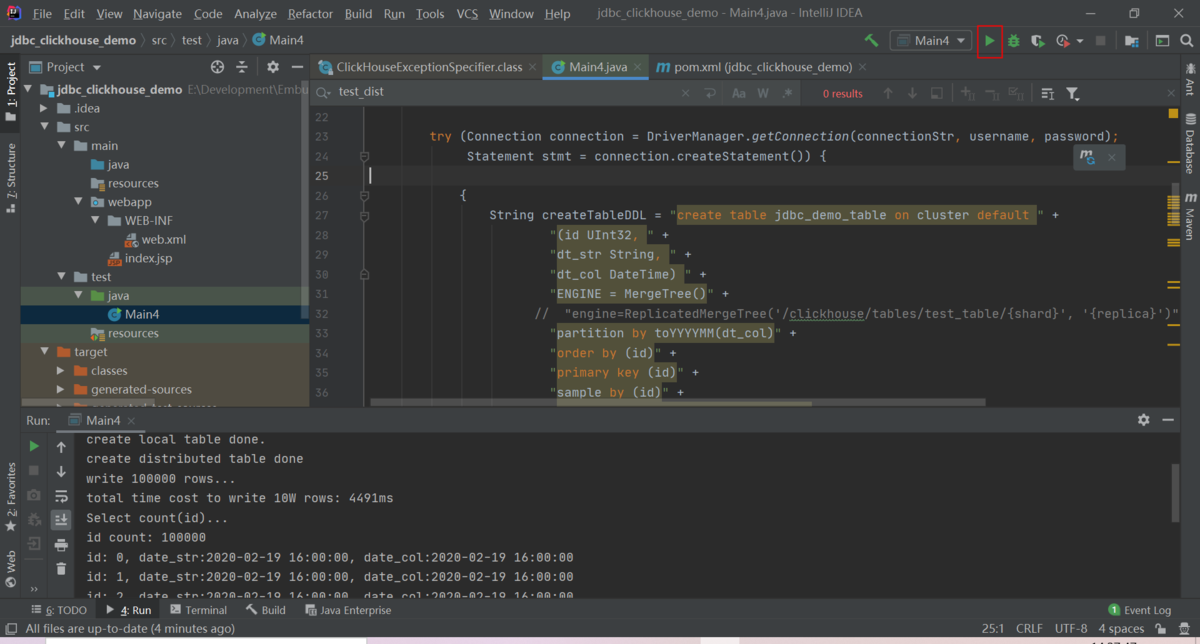Run Main4 with coverage icon
The width and height of the screenshot is (1200, 644).
(1038, 41)
